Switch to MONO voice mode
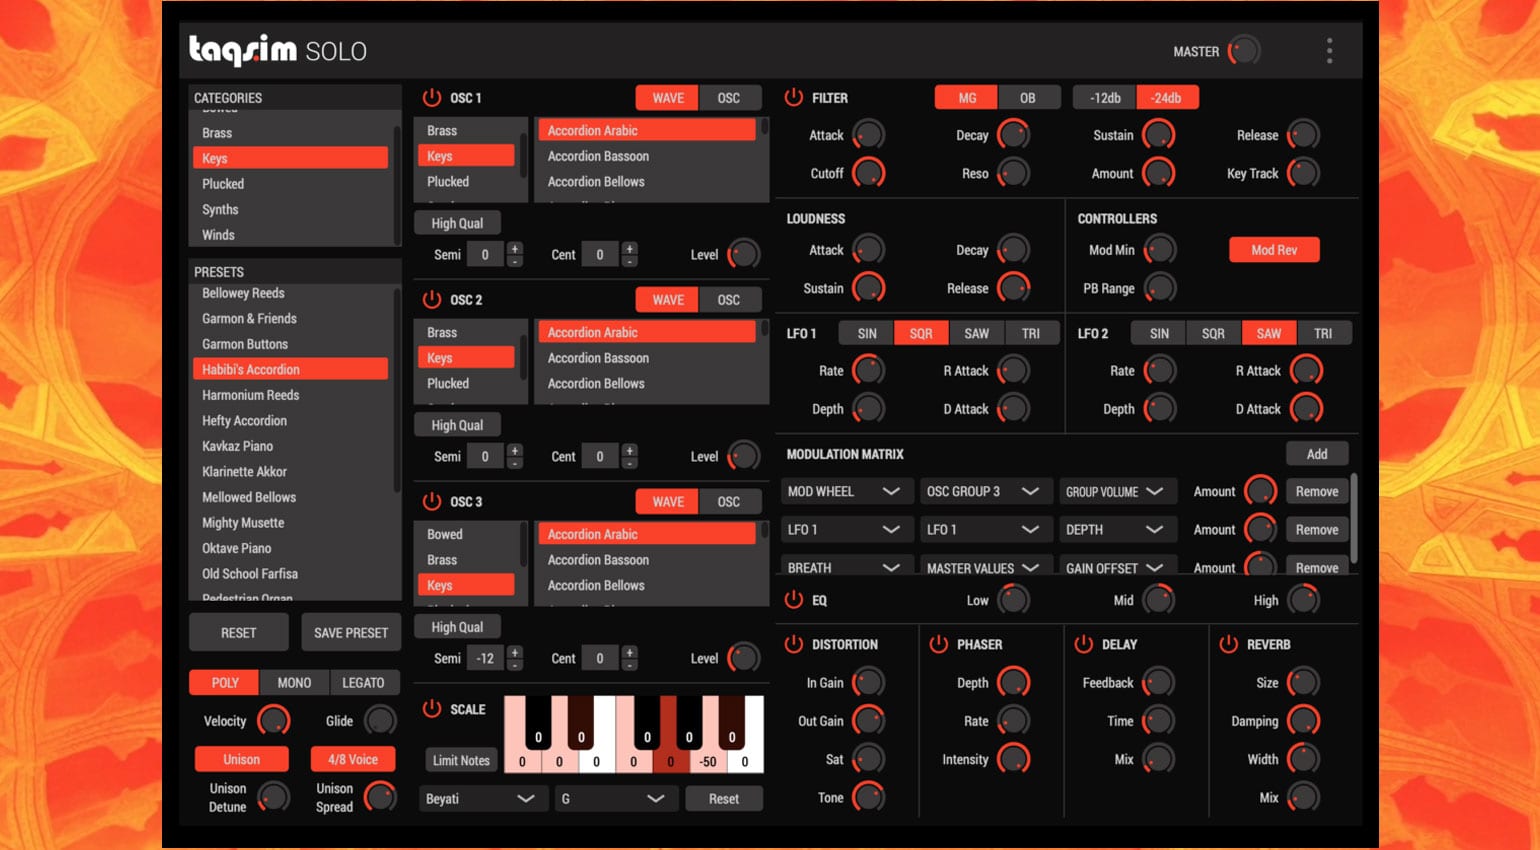 294,682
